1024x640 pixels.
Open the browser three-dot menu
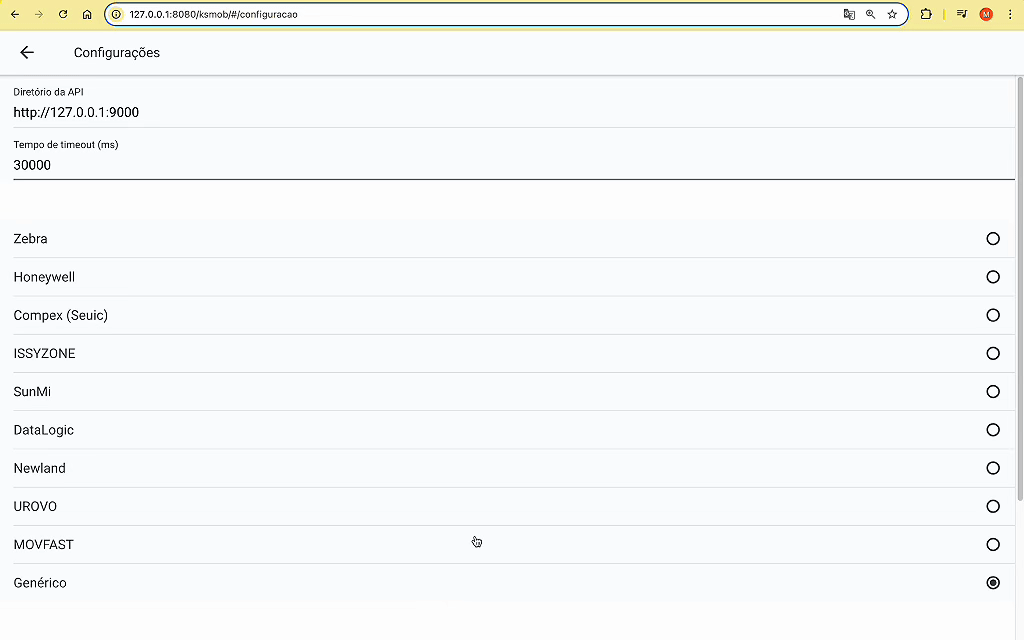coord(1009,15)
